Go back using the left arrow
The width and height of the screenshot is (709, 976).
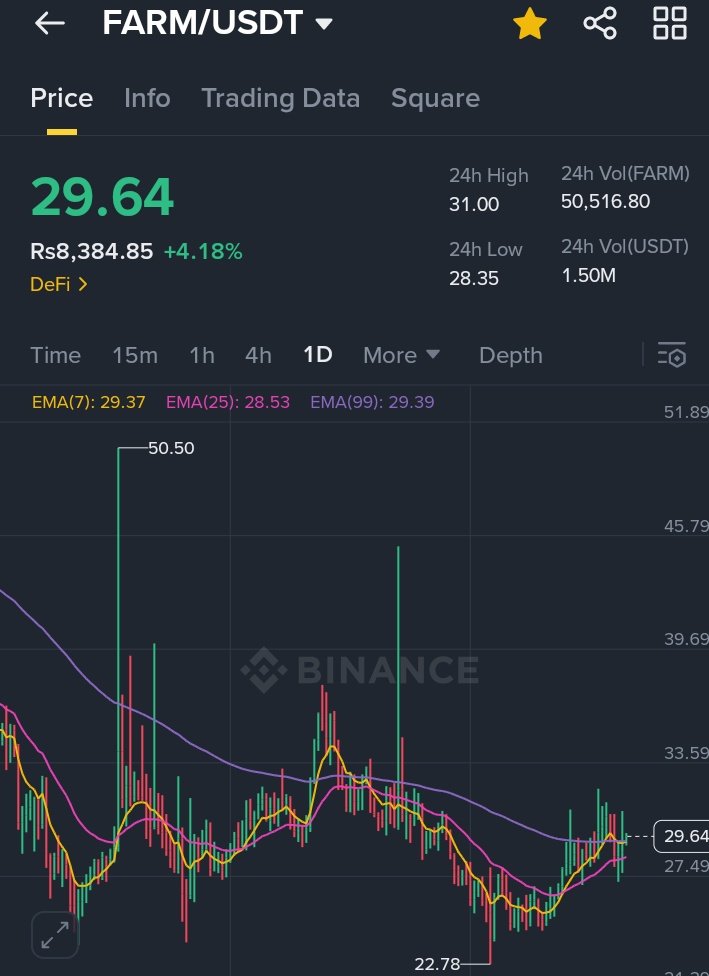coord(50,24)
